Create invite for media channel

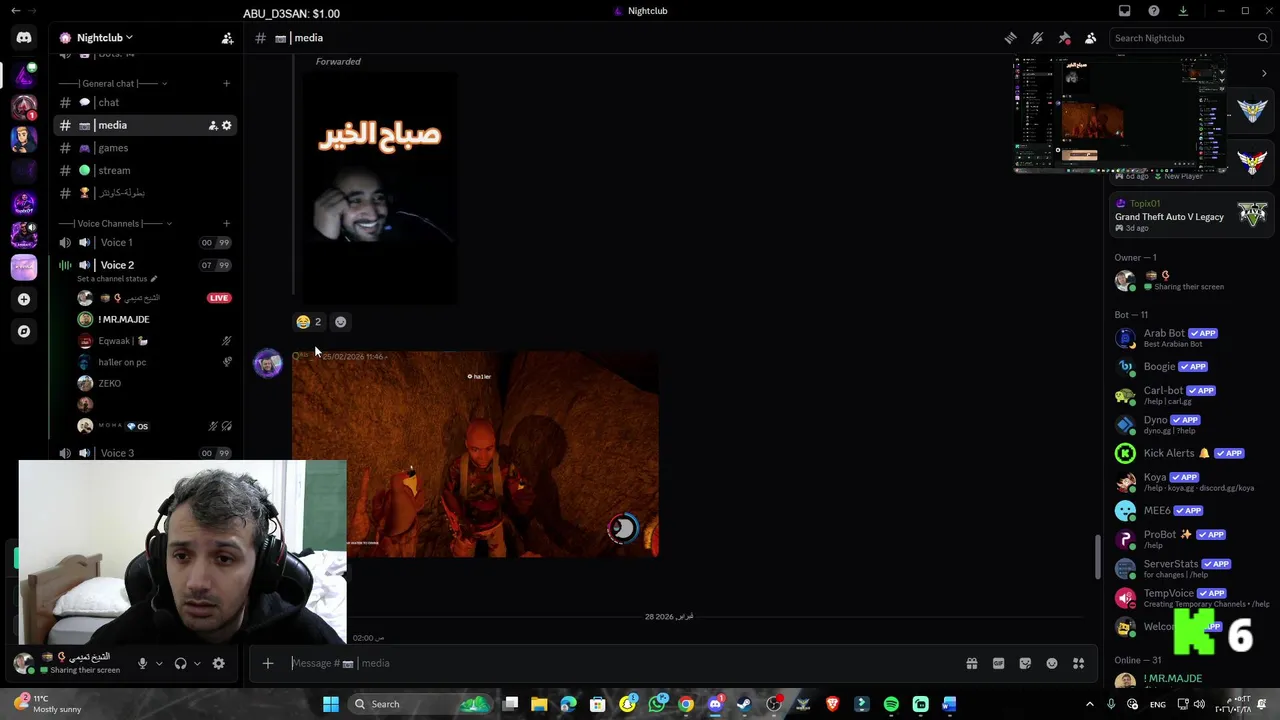213,125
